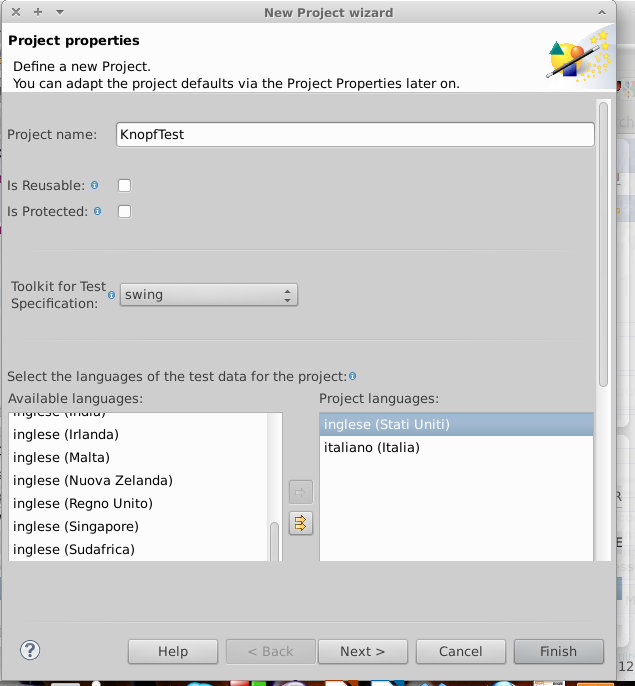Image resolution: width=635 pixels, height=686 pixels.
Task: Click the Project name text field
Action: click(354, 135)
